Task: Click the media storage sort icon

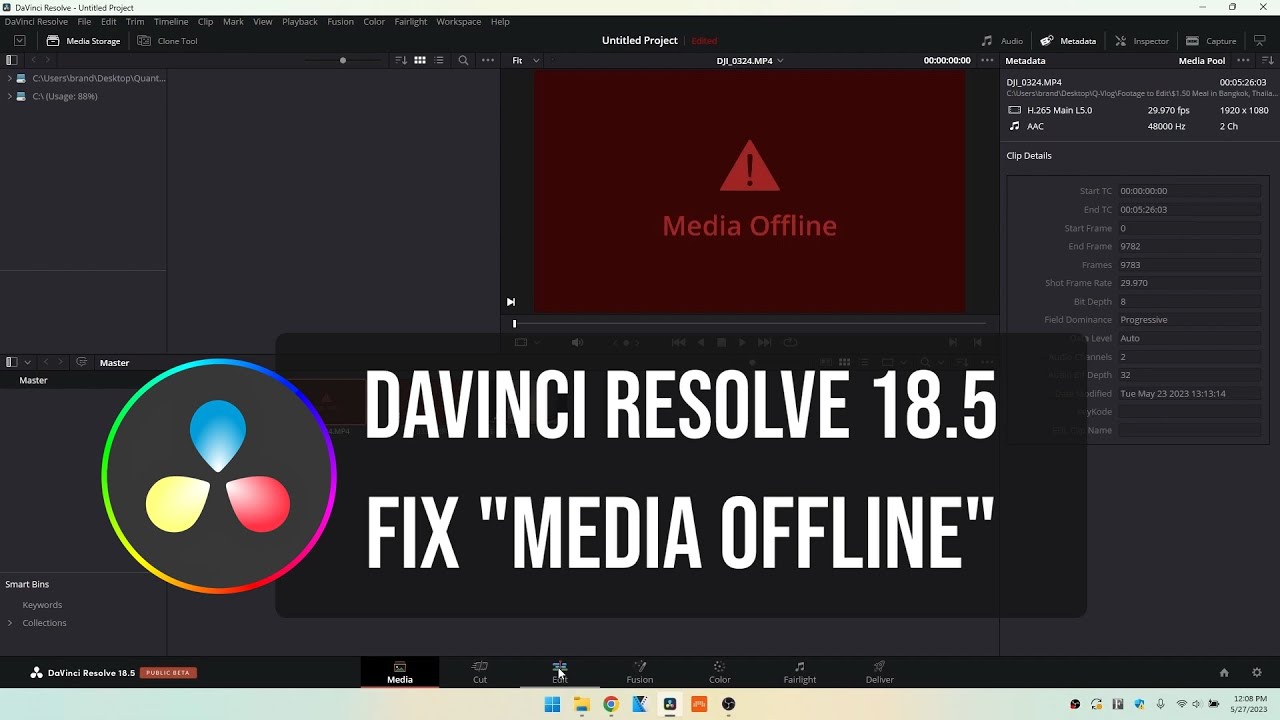Action: [x=401, y=60]
